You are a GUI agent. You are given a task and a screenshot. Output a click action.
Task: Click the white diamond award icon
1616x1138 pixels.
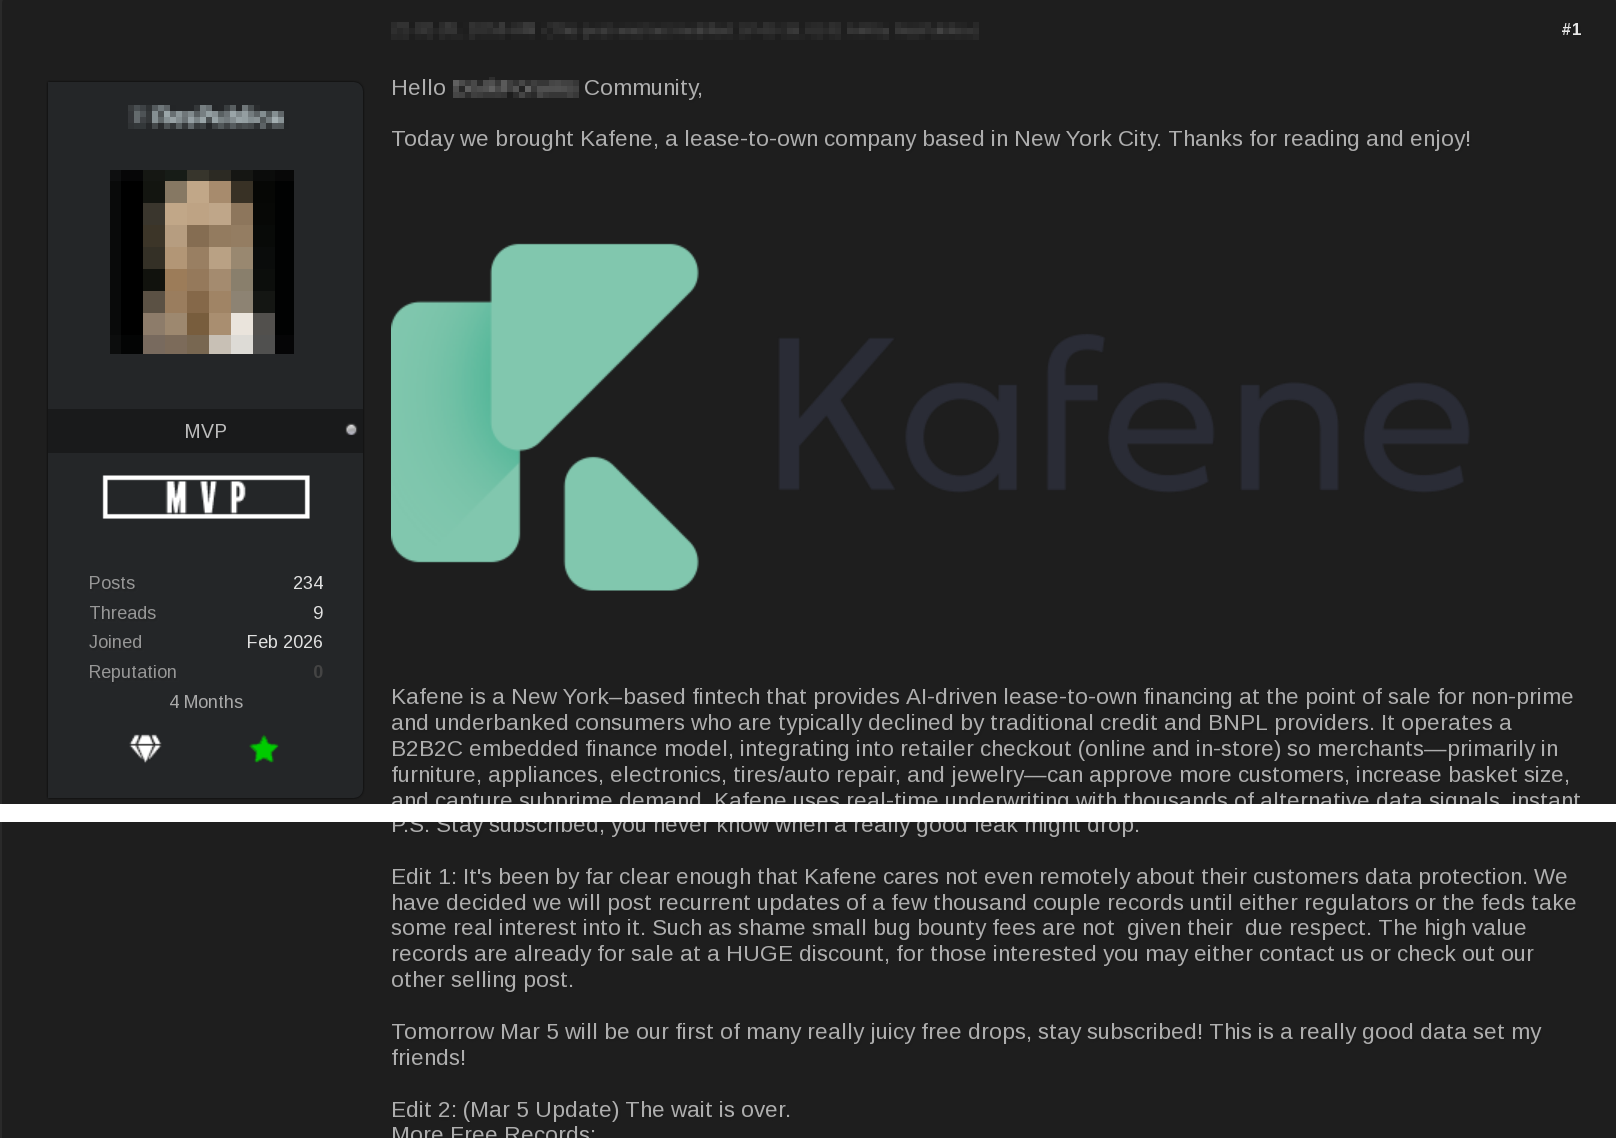pyautogui.click(x=145, y=748)
